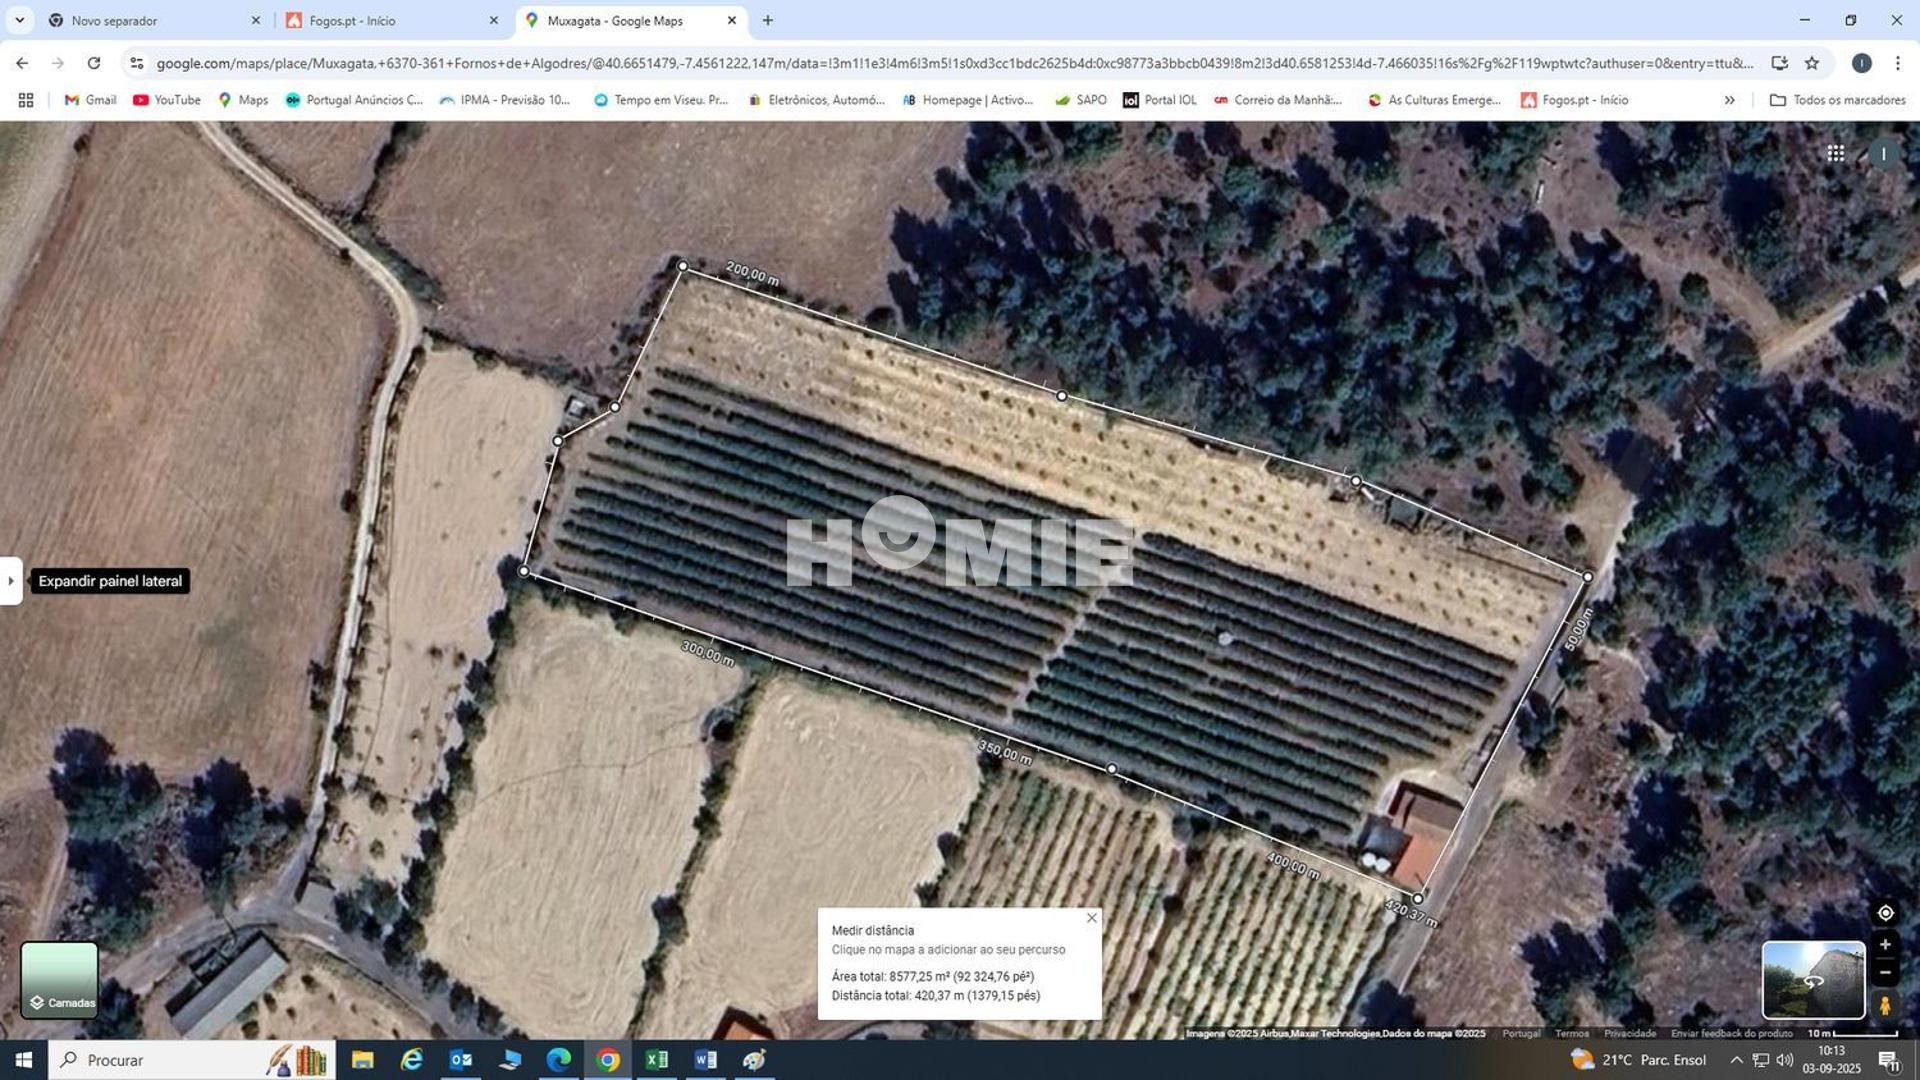Viewport: 1920px width, 1080px height.
Task: Expand the lateral side panel arrow
Action: (x=11, y=580)
